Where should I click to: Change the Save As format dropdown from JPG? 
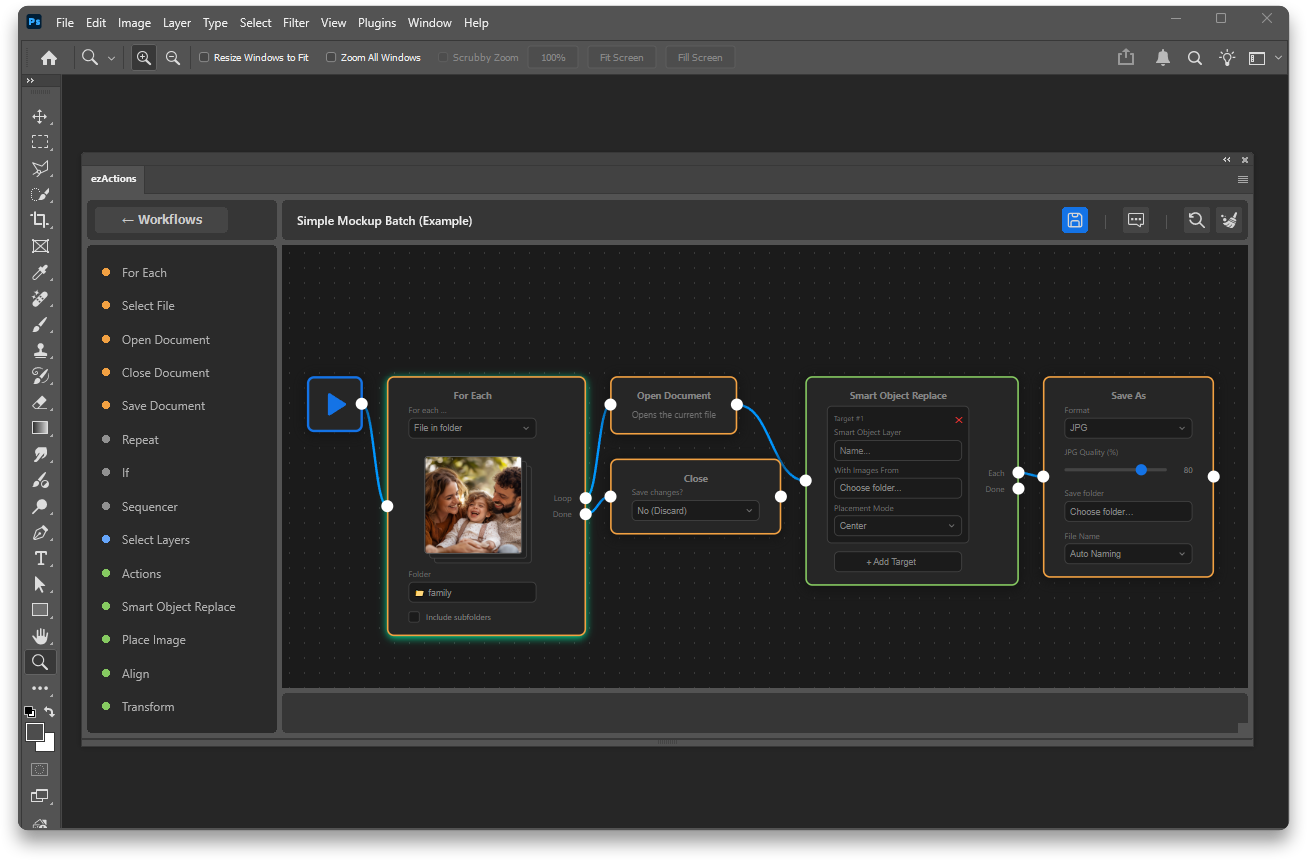(x=1128, y=427)
